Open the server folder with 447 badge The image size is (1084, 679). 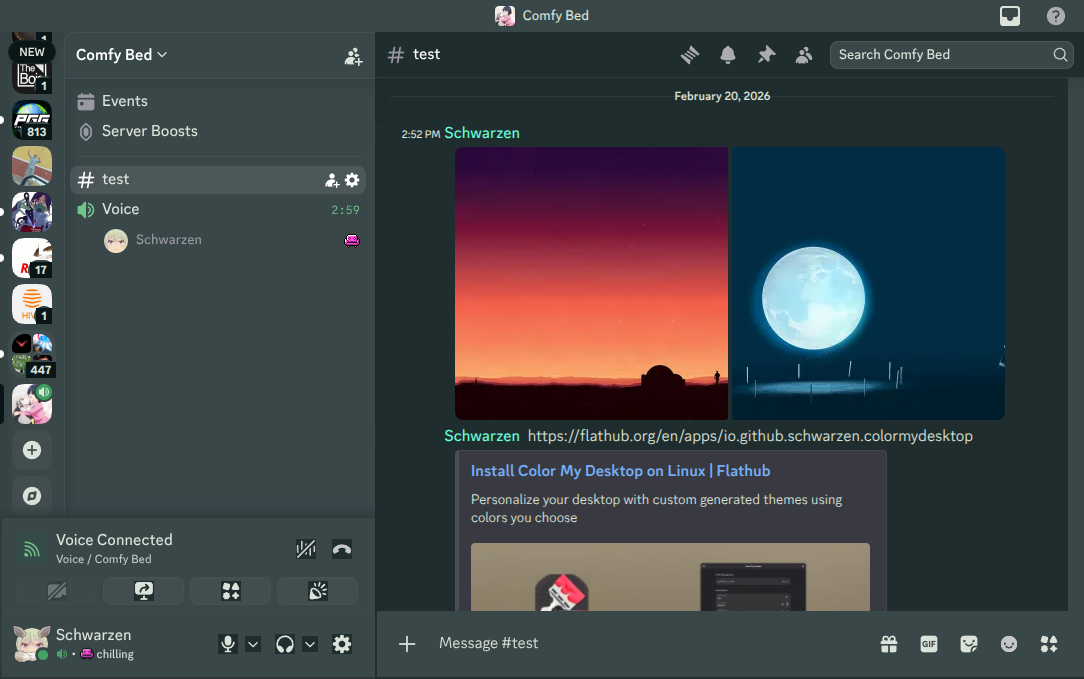32,355
